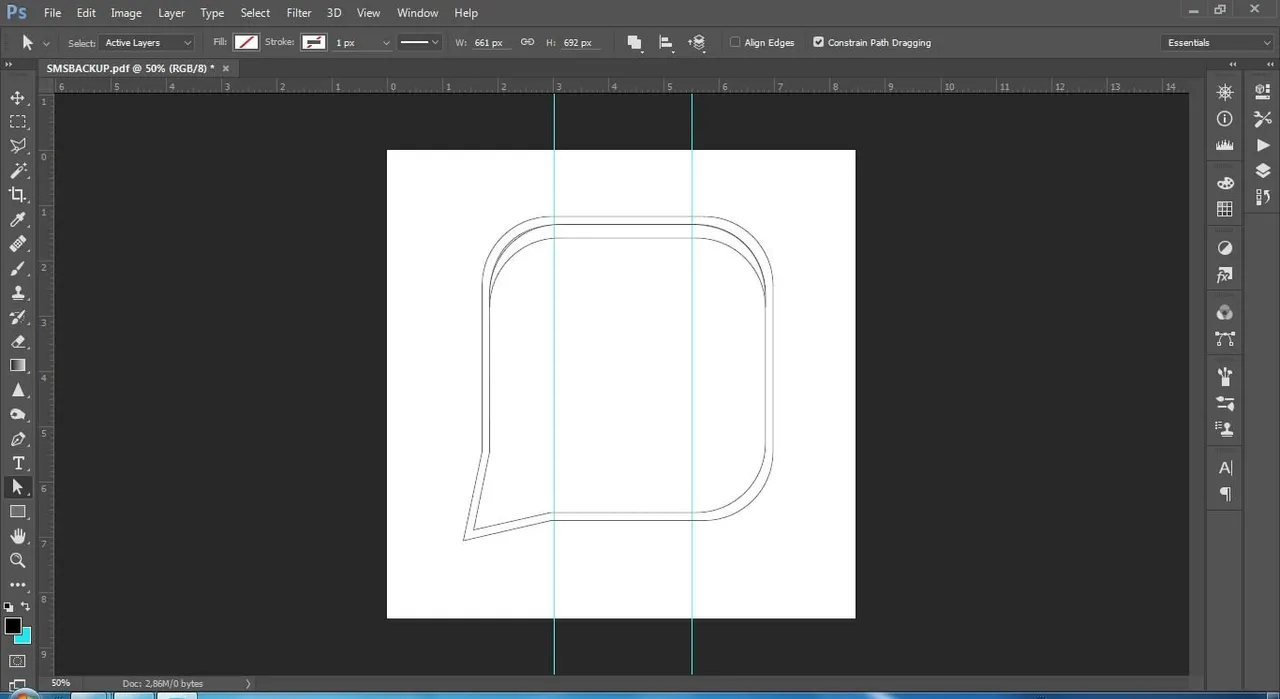The width and height of the screenshot is (1280, 699).
Task: Open the Edit Toolbar ellipsis
Action: tap(18, 584)
